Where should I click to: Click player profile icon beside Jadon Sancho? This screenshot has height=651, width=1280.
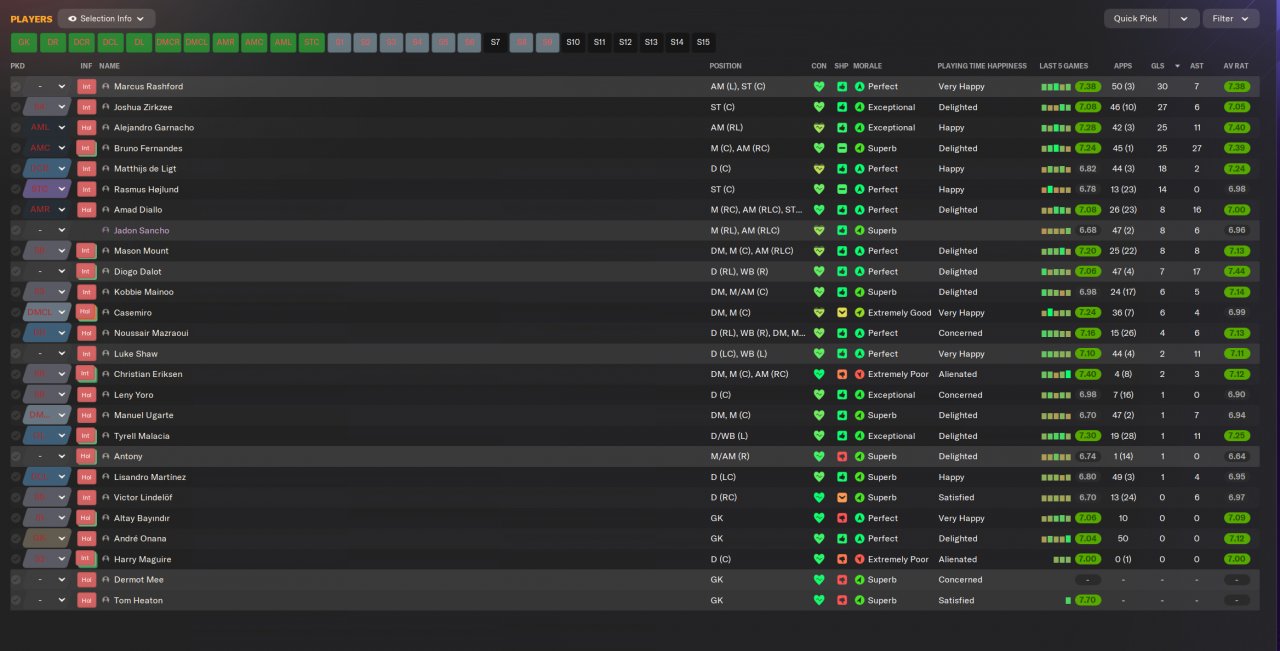pyautogui.click(x=106, y=231)
